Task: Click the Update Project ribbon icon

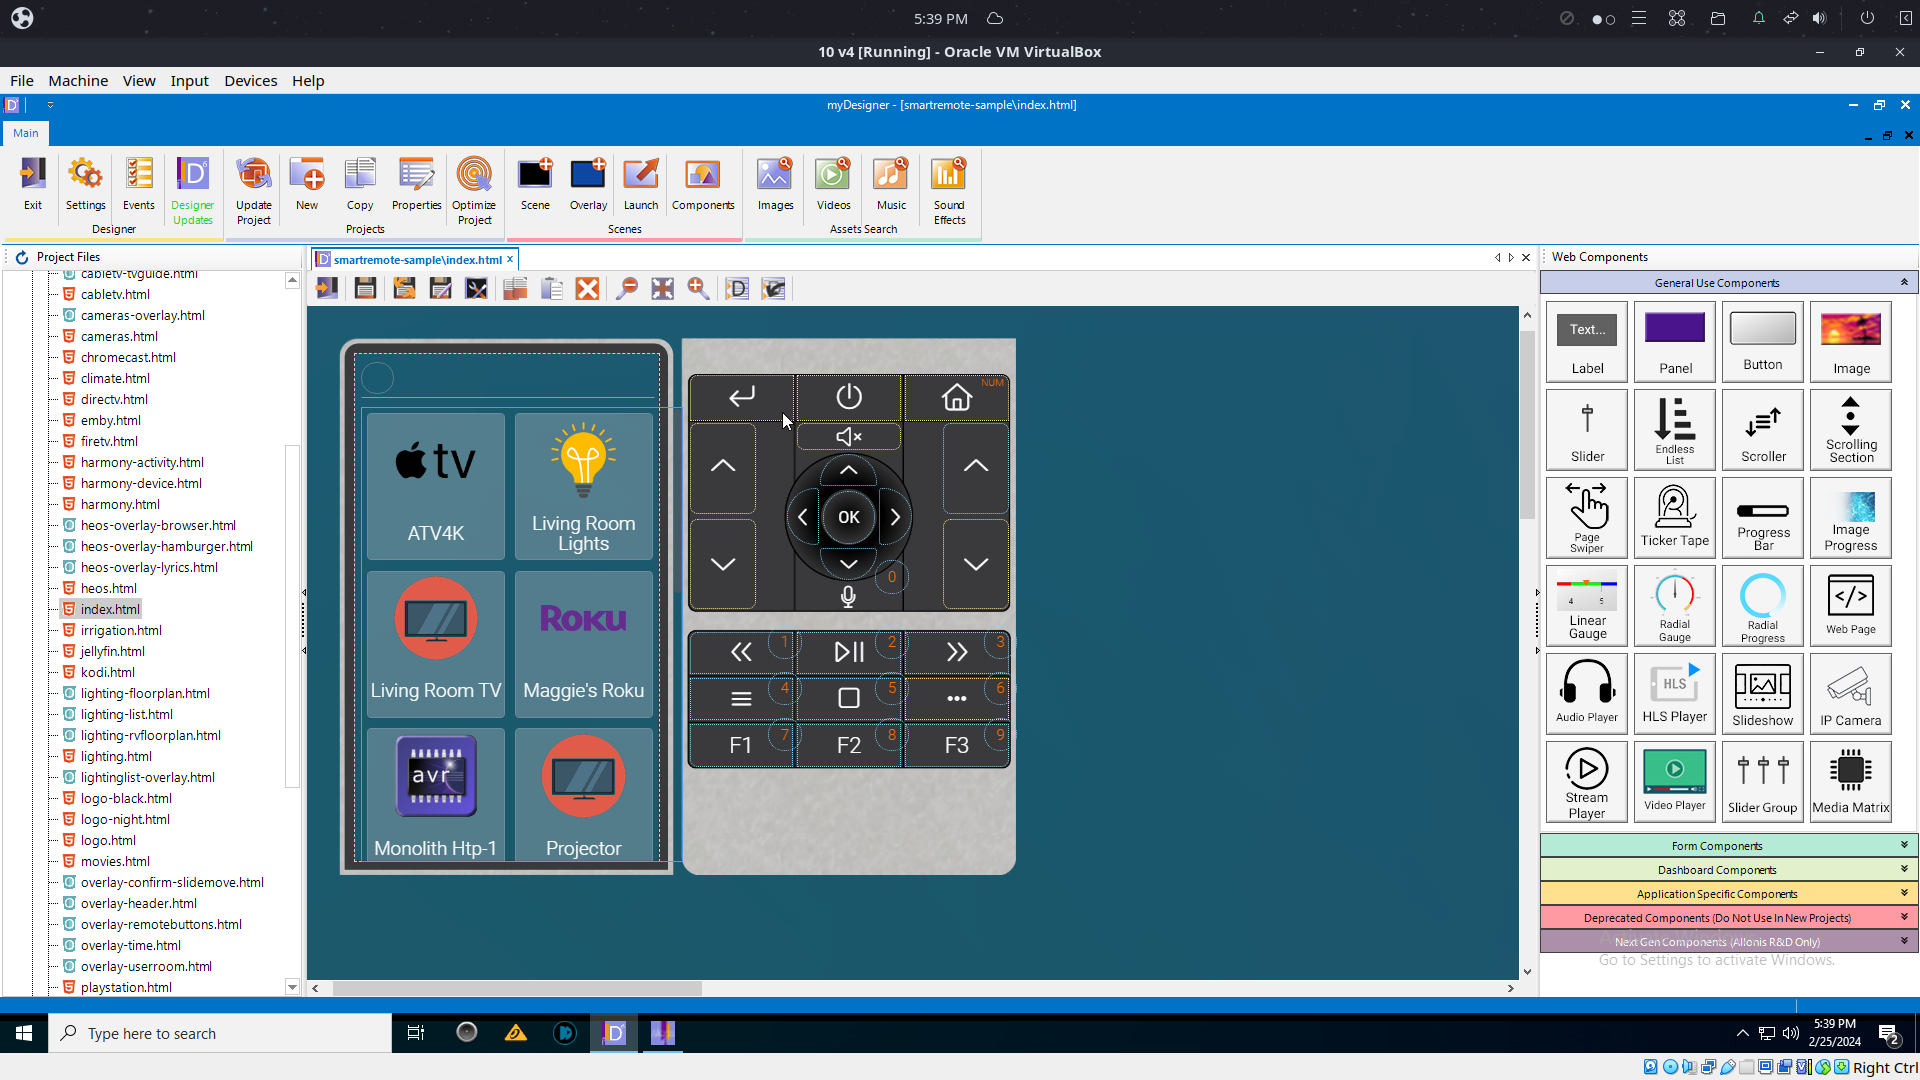Action: tap(254, 191)
